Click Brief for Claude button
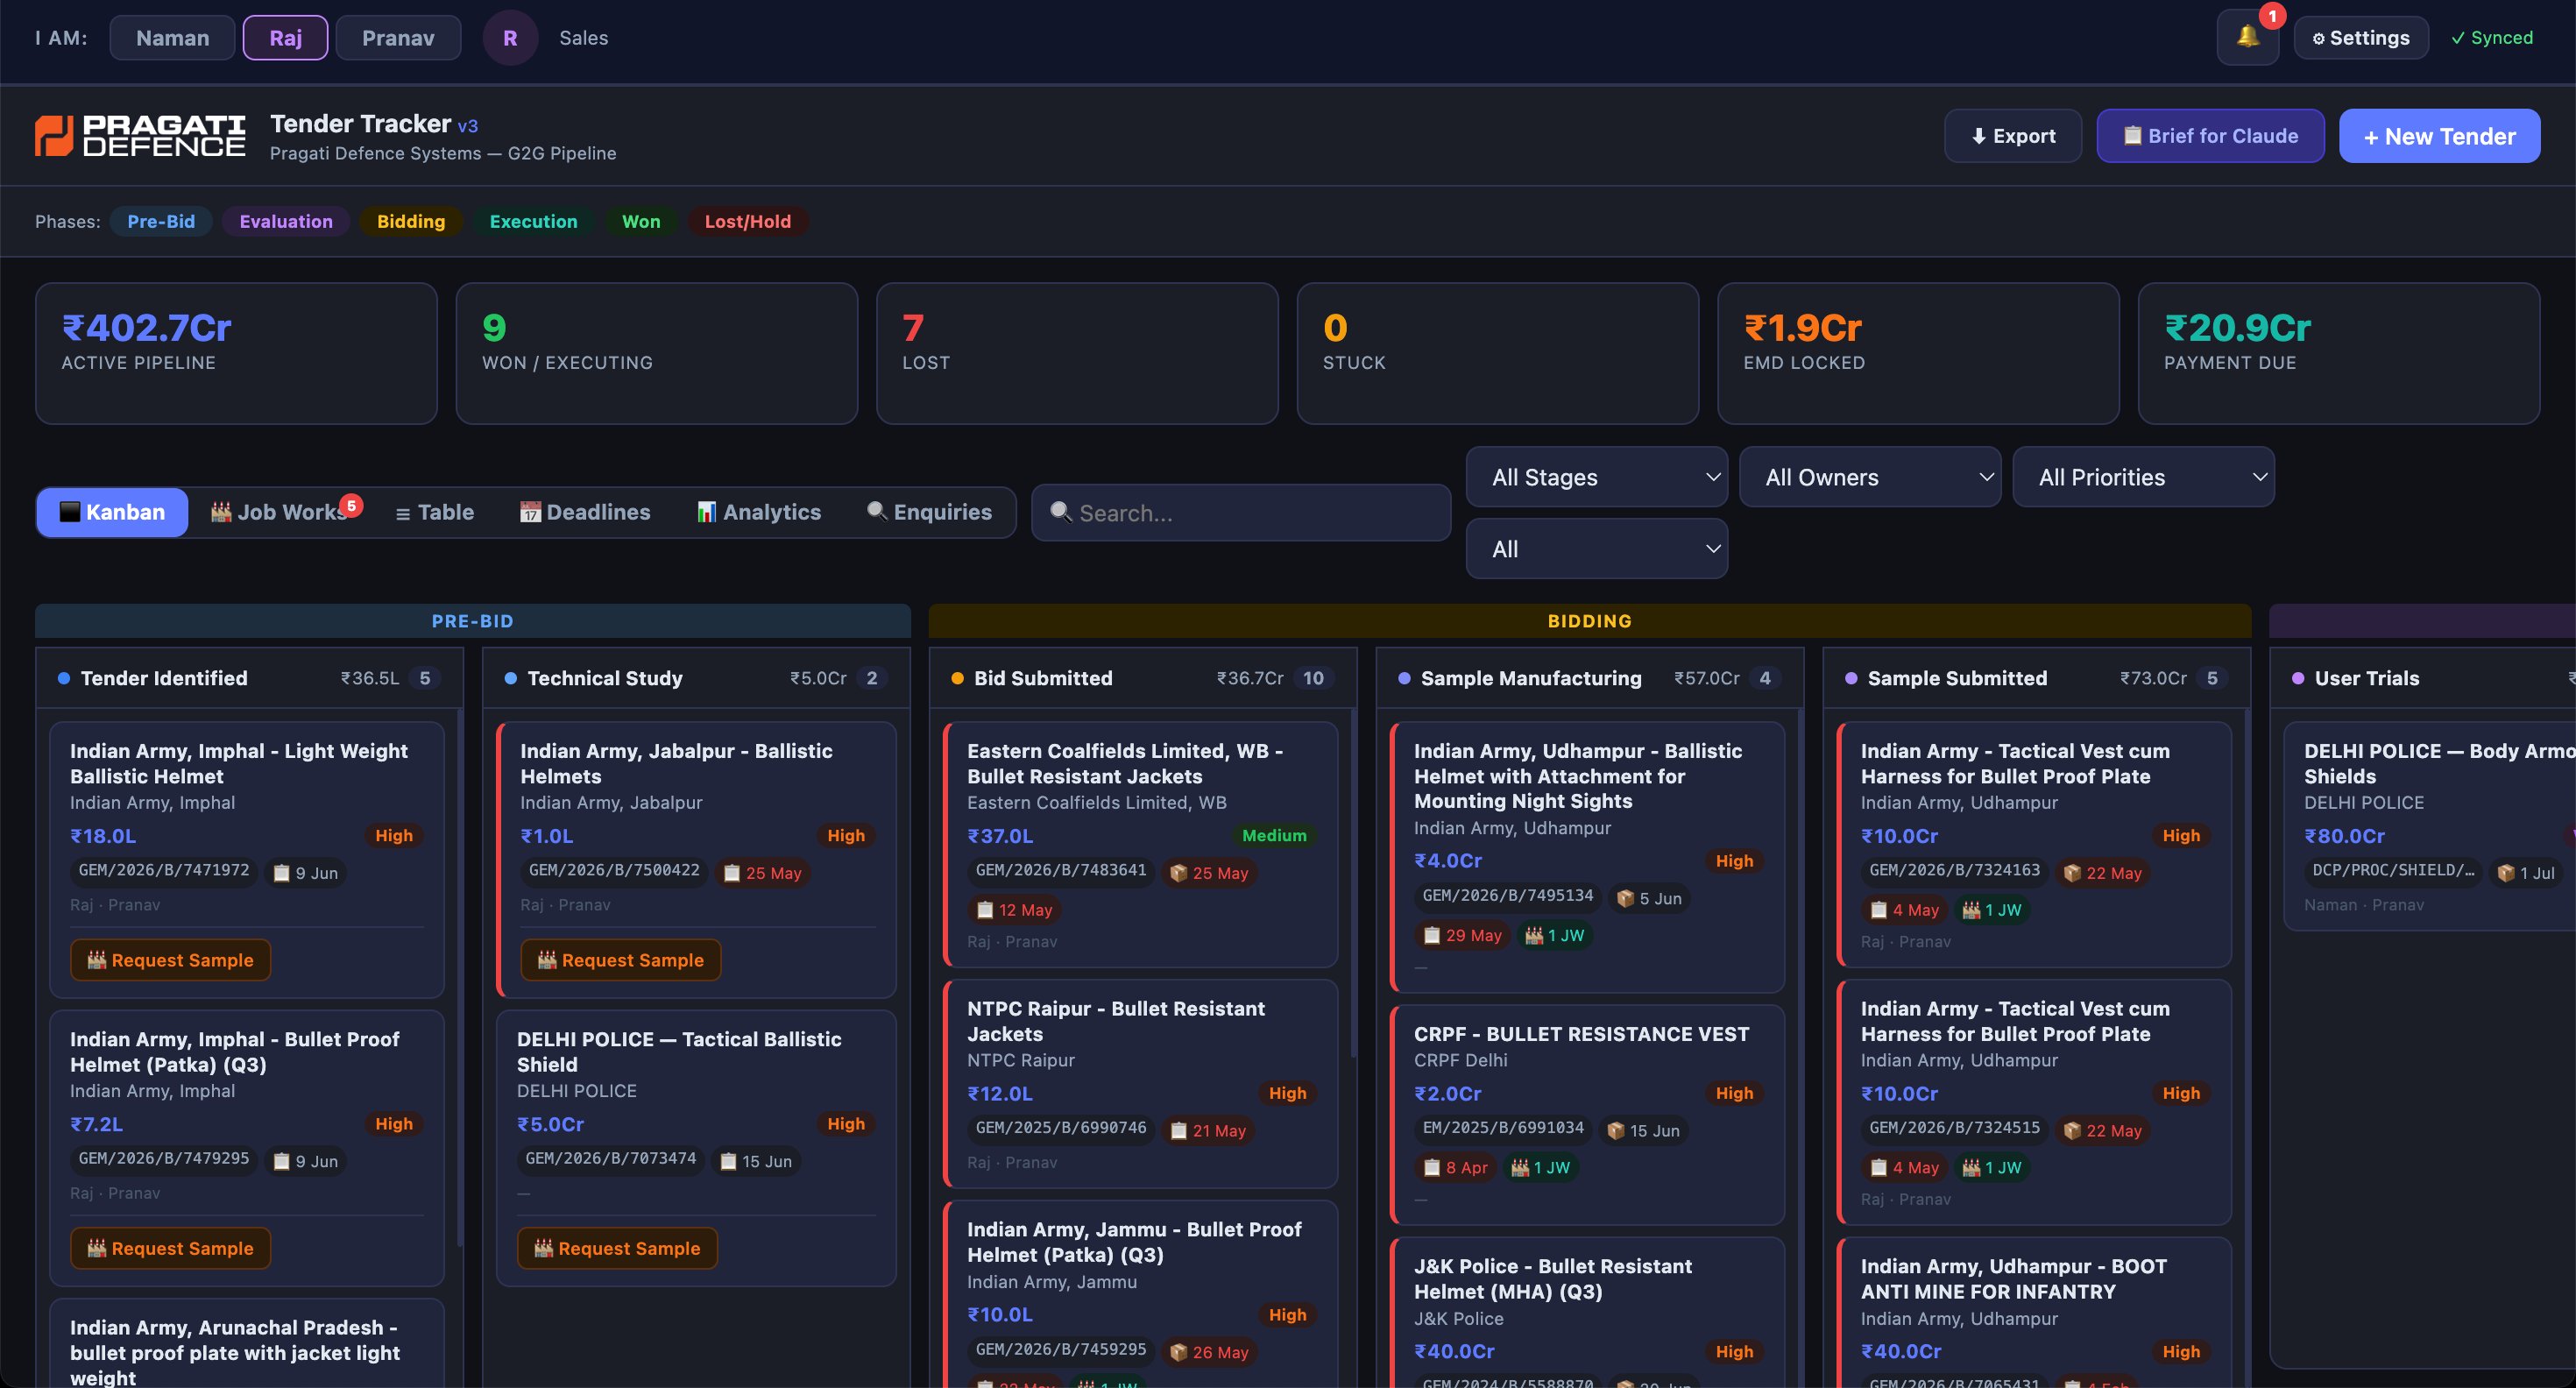2576x1388 pixels. [2210, 136]
